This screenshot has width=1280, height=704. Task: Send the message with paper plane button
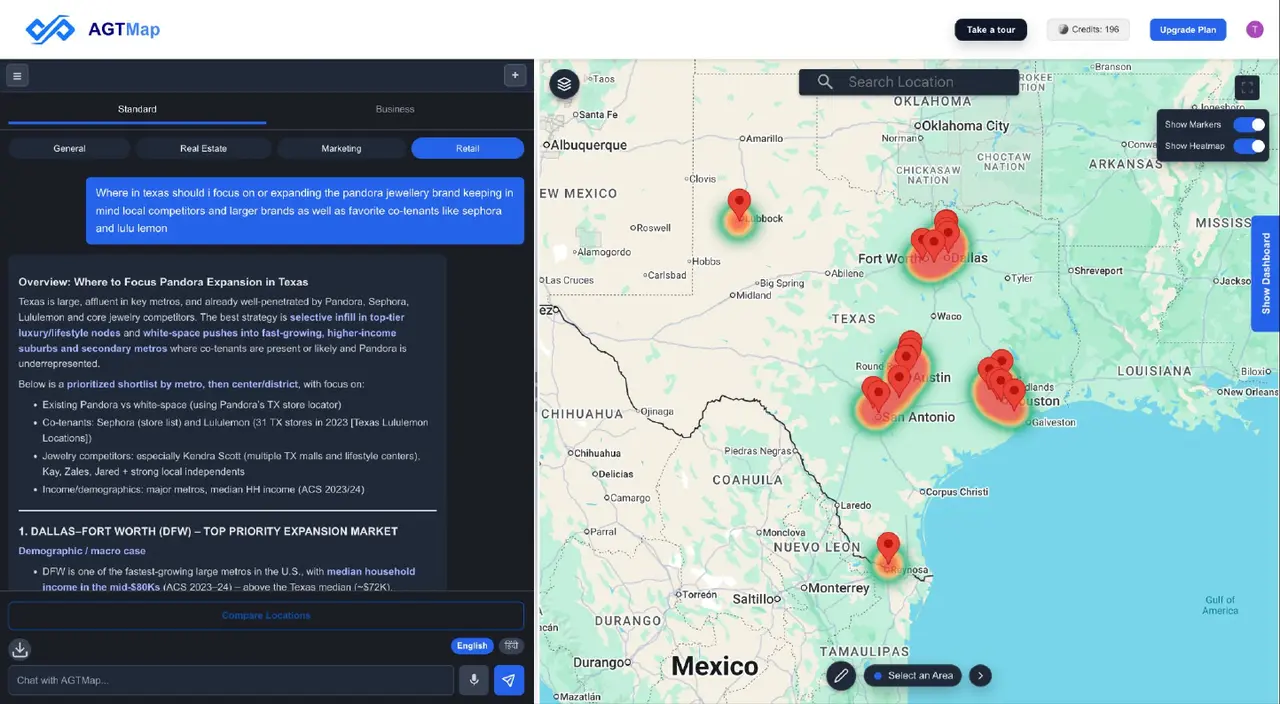point(509,680)
